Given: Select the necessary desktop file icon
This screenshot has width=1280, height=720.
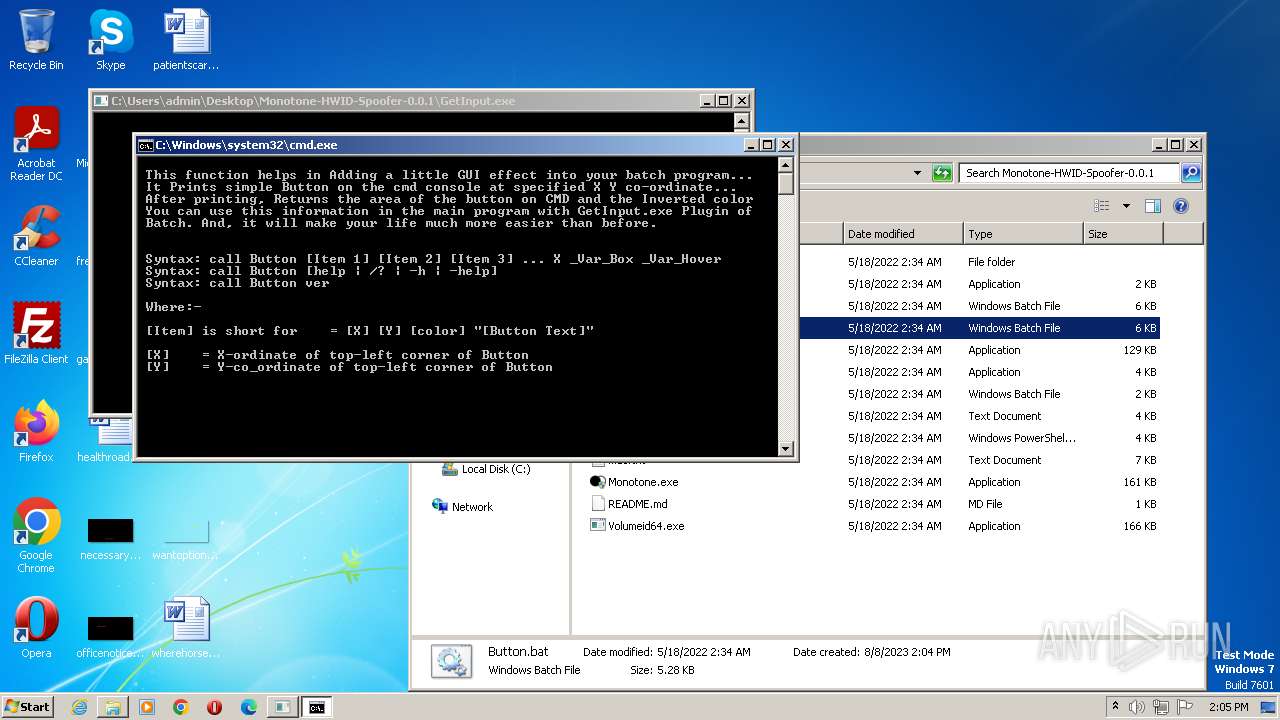Looking at the screenshot, I should [111, 540].
